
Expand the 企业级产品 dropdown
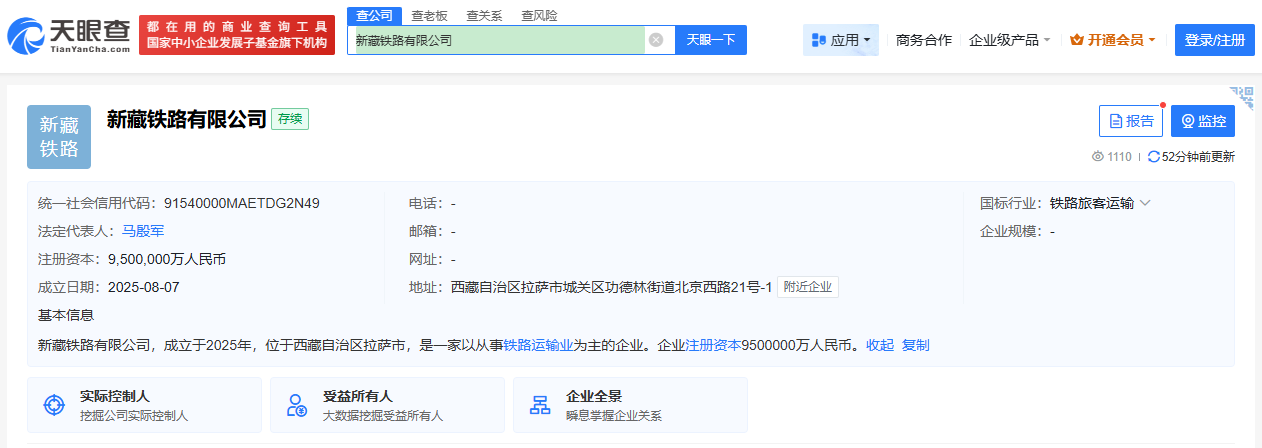coord(1009,40)
